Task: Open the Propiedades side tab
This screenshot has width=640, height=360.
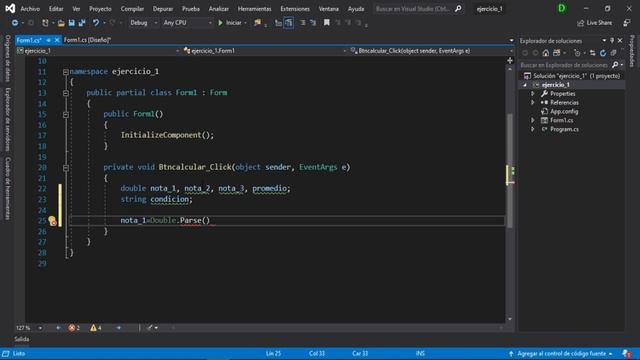Action: pos(632,51)
